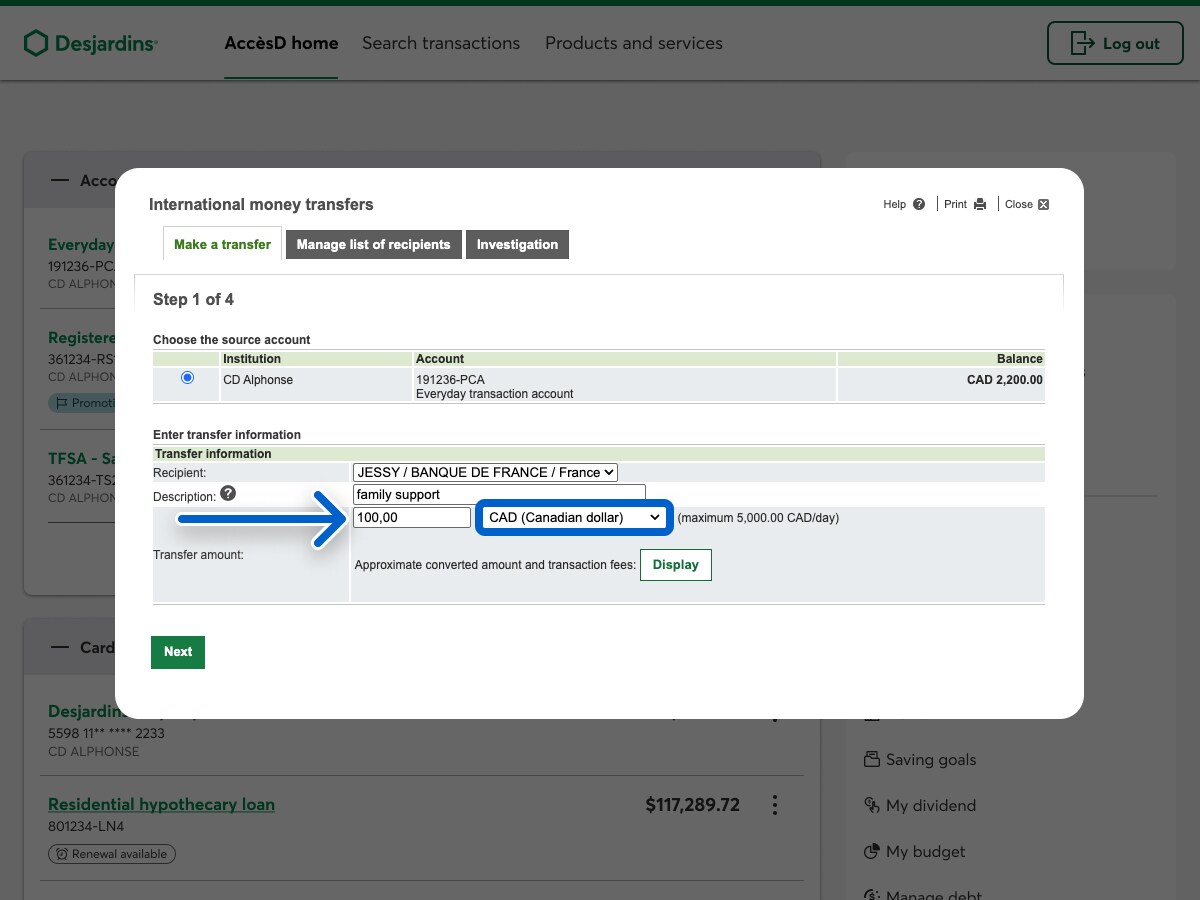Click the transfer amount field containing 100,00
Screen dimensions: 1200x900
[411, 517]
